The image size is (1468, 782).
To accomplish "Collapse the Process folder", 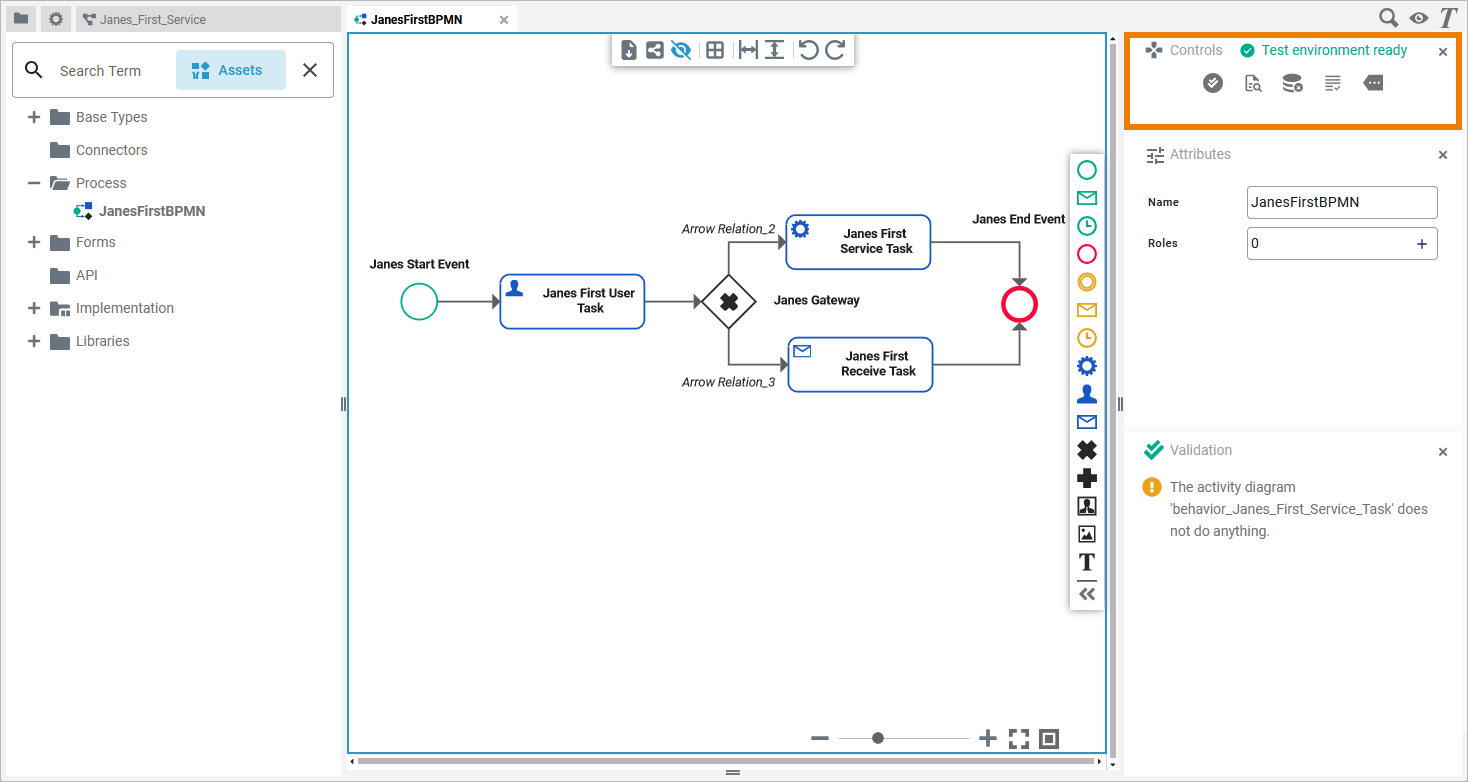I will pos(34,183).
